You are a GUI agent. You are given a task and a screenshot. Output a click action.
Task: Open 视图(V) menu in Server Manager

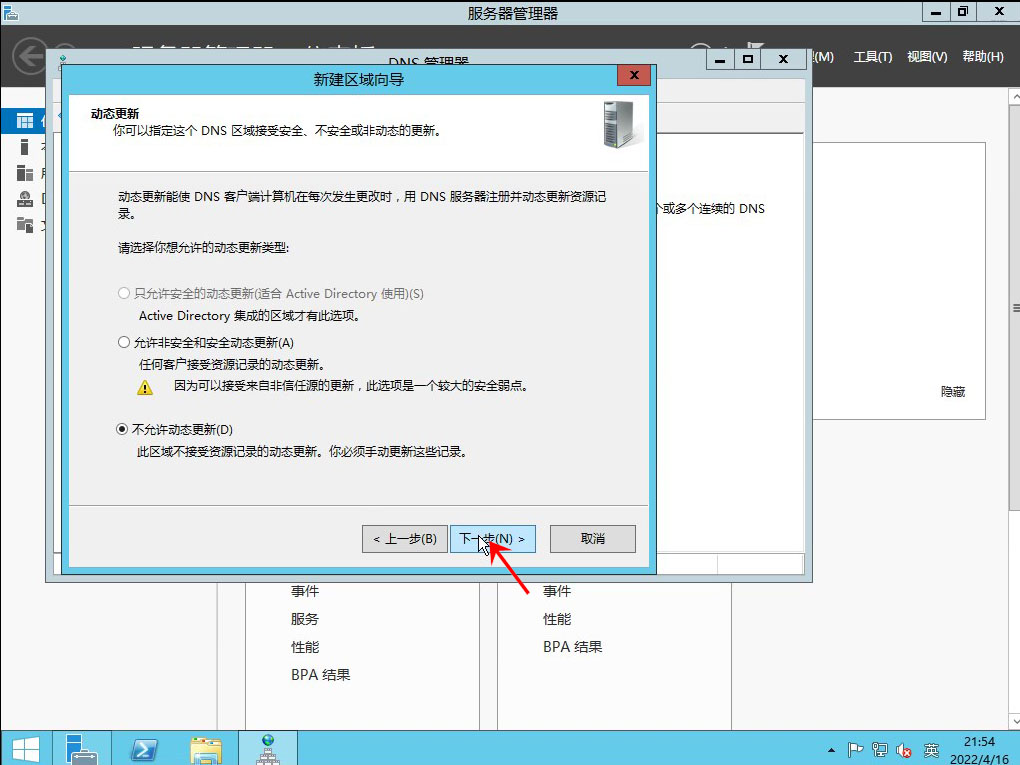927,57
